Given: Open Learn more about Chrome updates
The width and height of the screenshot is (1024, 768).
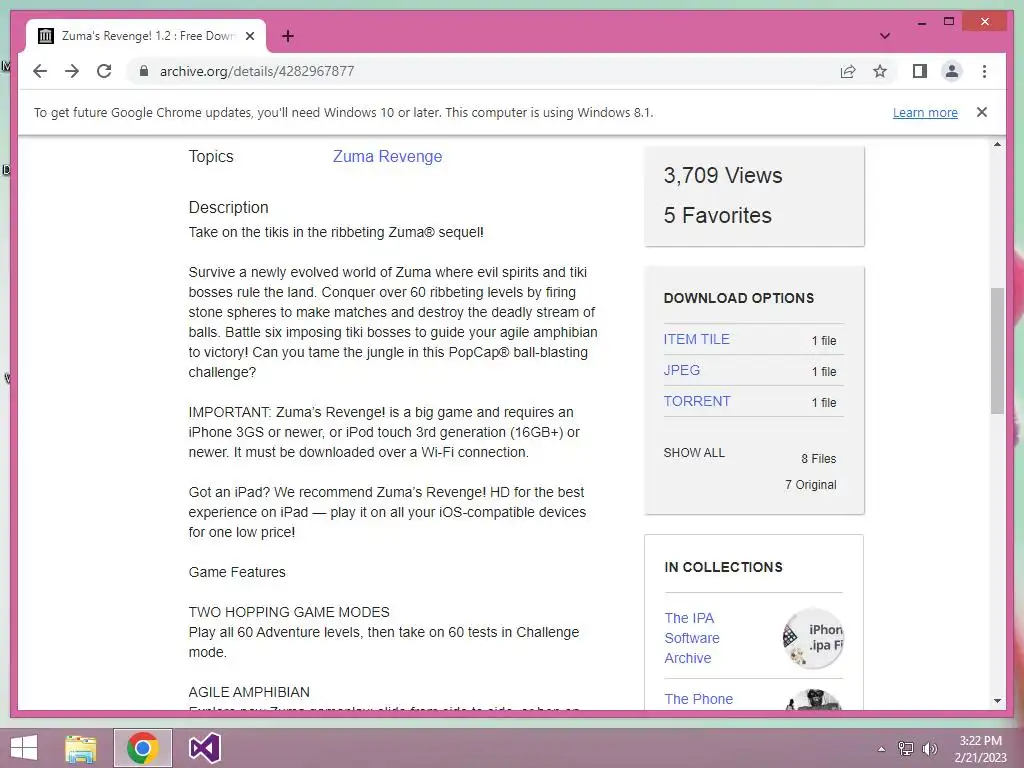Looking at the screenshot, I should pos(925,112).
